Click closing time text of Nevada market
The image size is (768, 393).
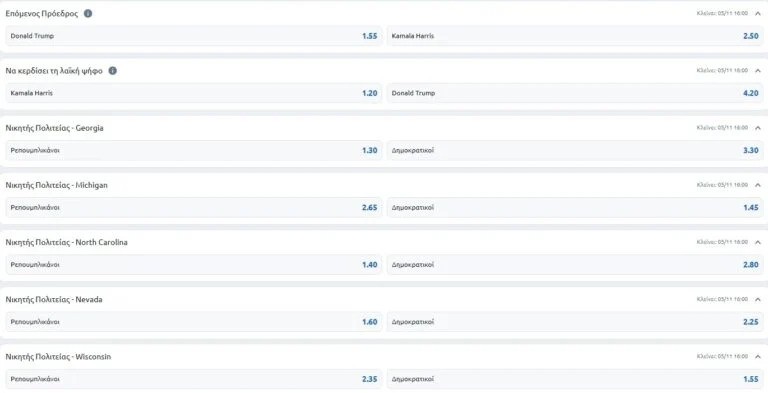click(x=722, y=299)
